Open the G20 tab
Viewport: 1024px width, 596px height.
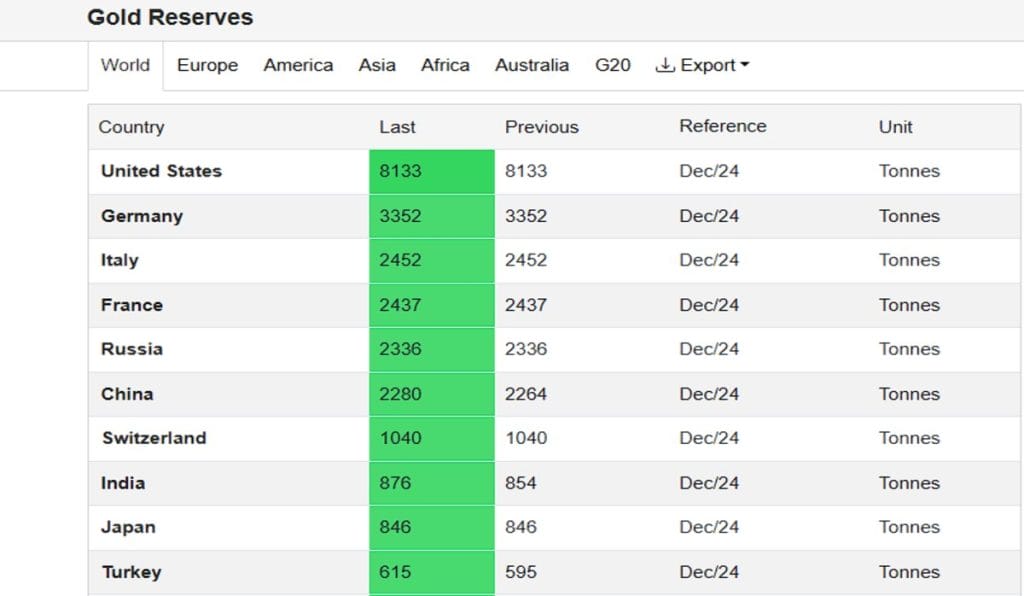613,65
